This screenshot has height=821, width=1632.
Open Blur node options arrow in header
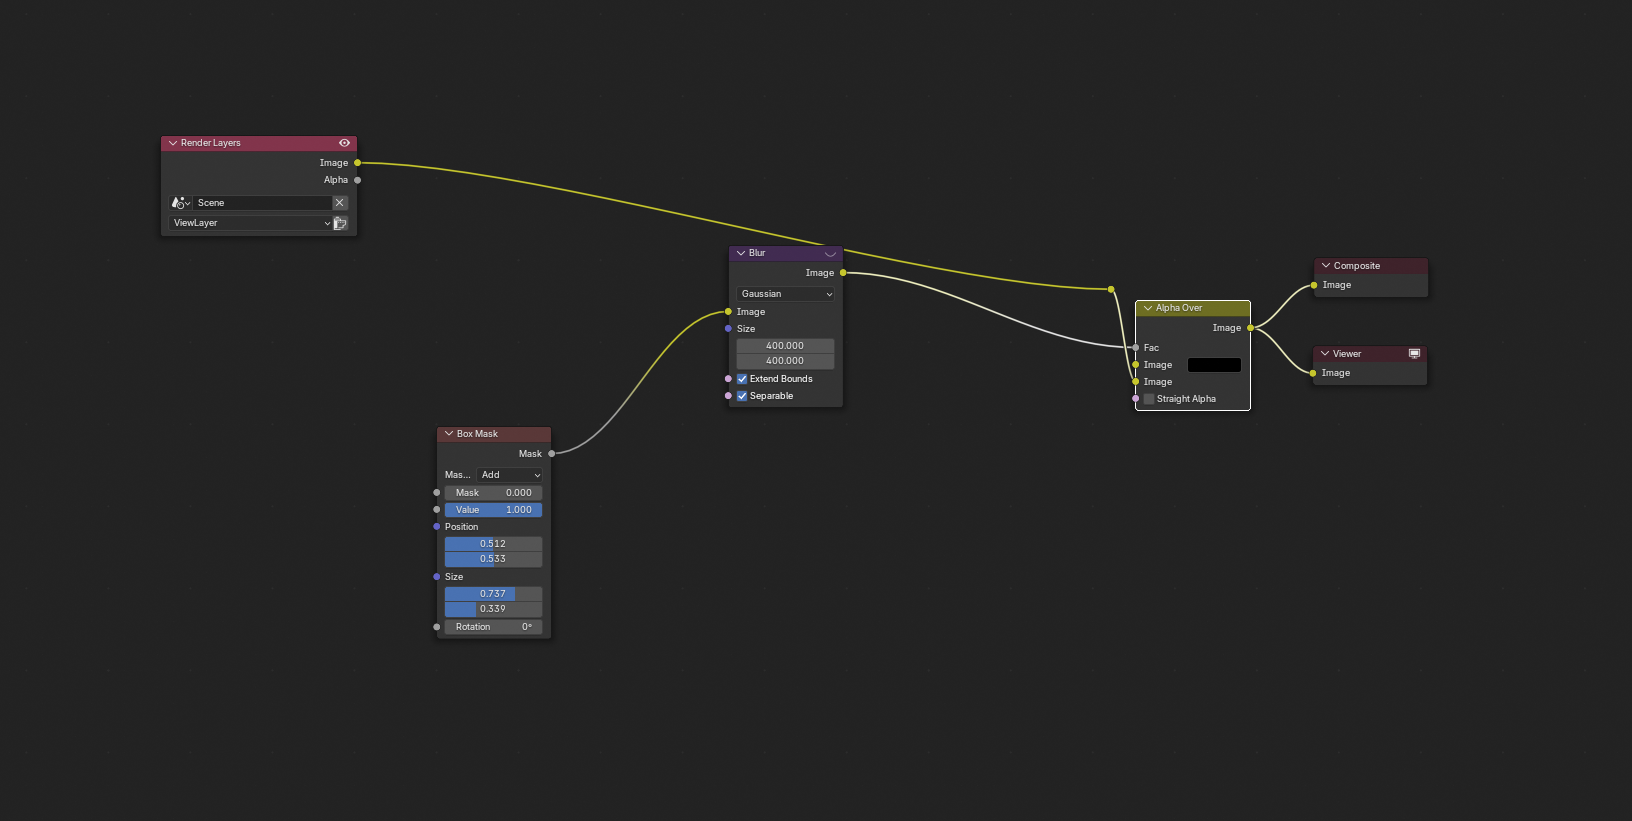click(830, 254)
